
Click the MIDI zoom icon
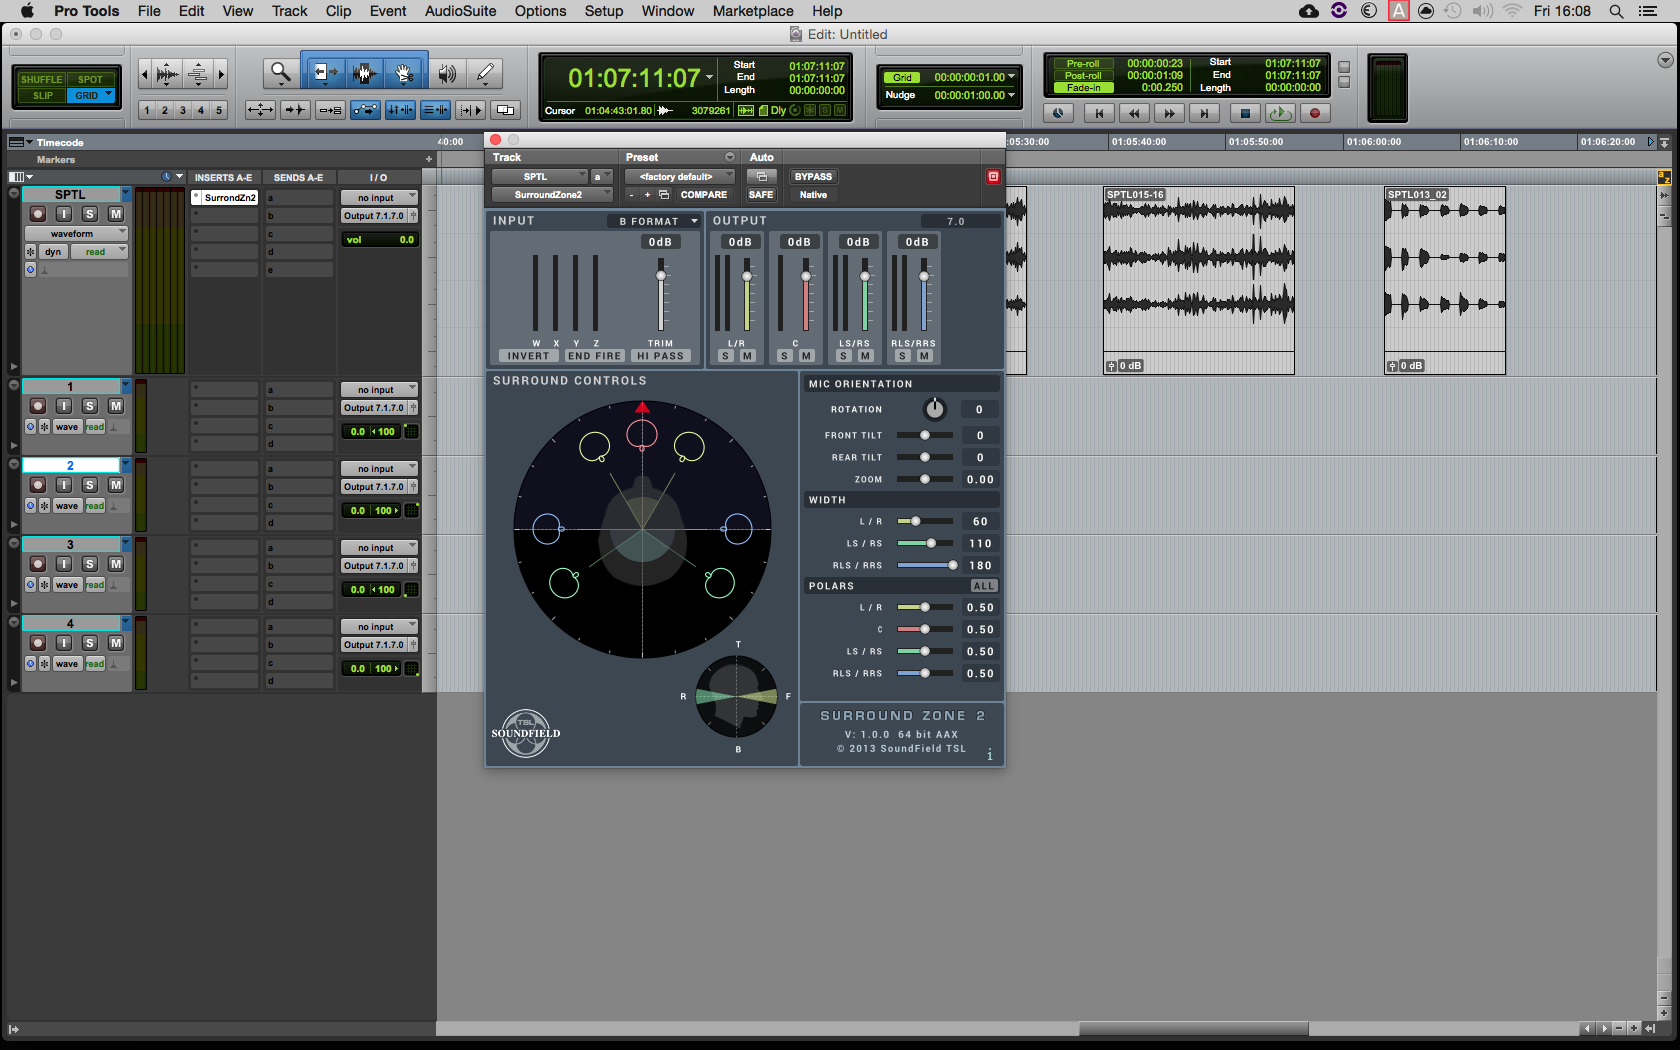point(198,73)
